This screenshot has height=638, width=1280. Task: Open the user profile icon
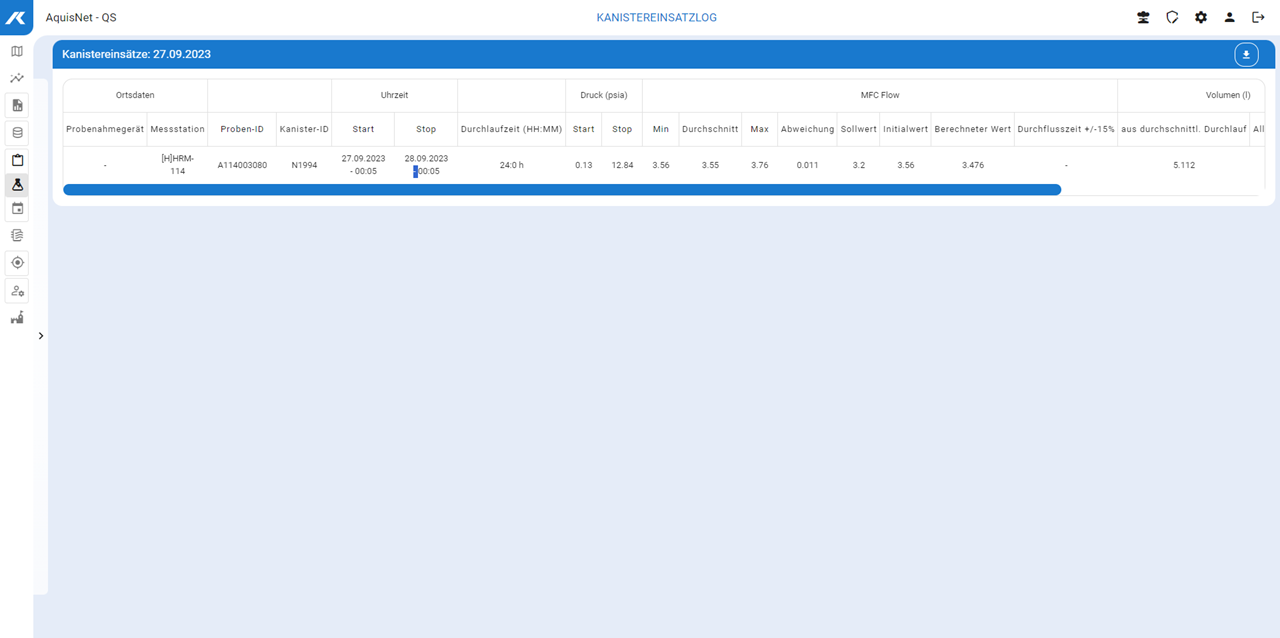tap(1230, 18)
